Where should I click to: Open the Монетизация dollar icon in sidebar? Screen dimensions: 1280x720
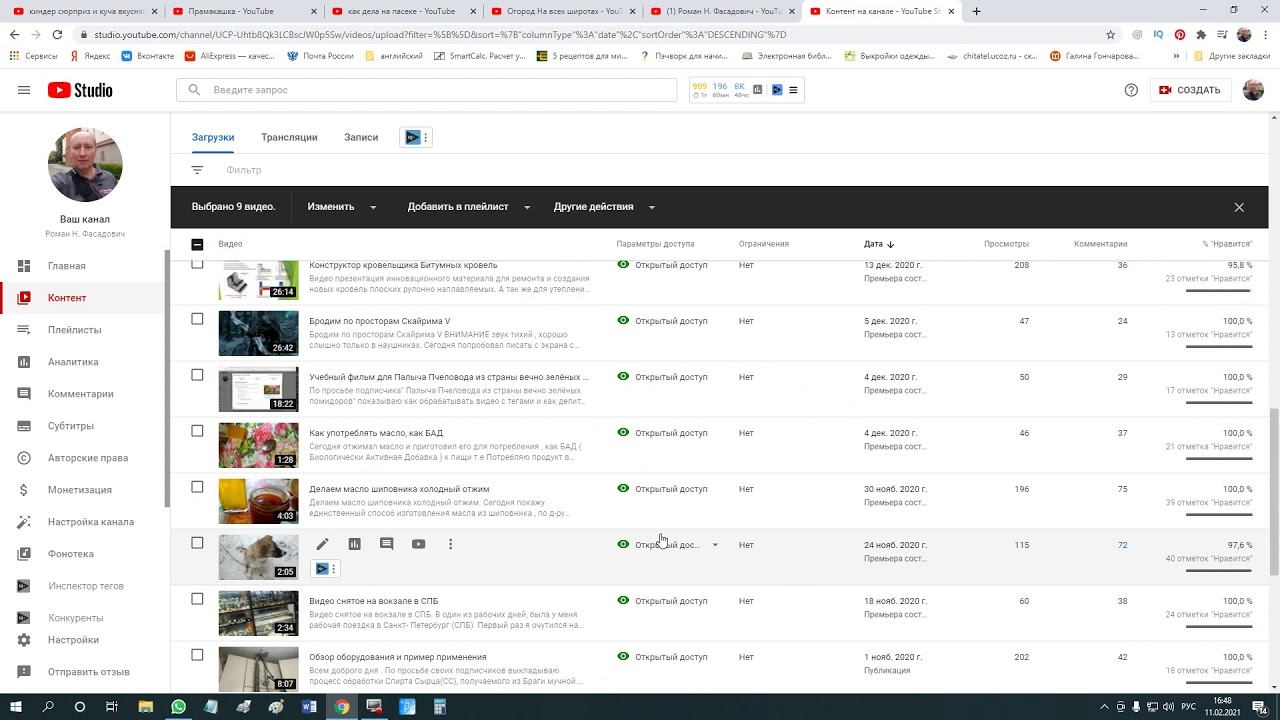click(24, 490)
